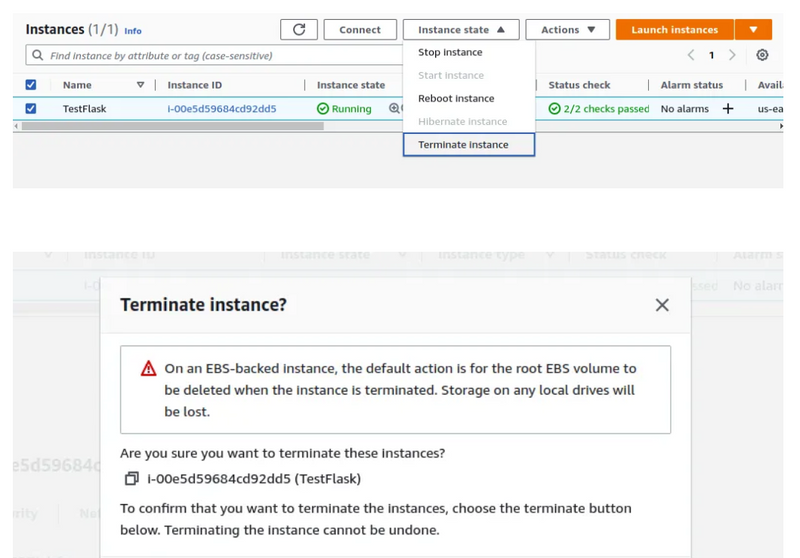Viewport: 800px width, 558px height.
Task: Go to next page arrow
Action: coord(732,56)
